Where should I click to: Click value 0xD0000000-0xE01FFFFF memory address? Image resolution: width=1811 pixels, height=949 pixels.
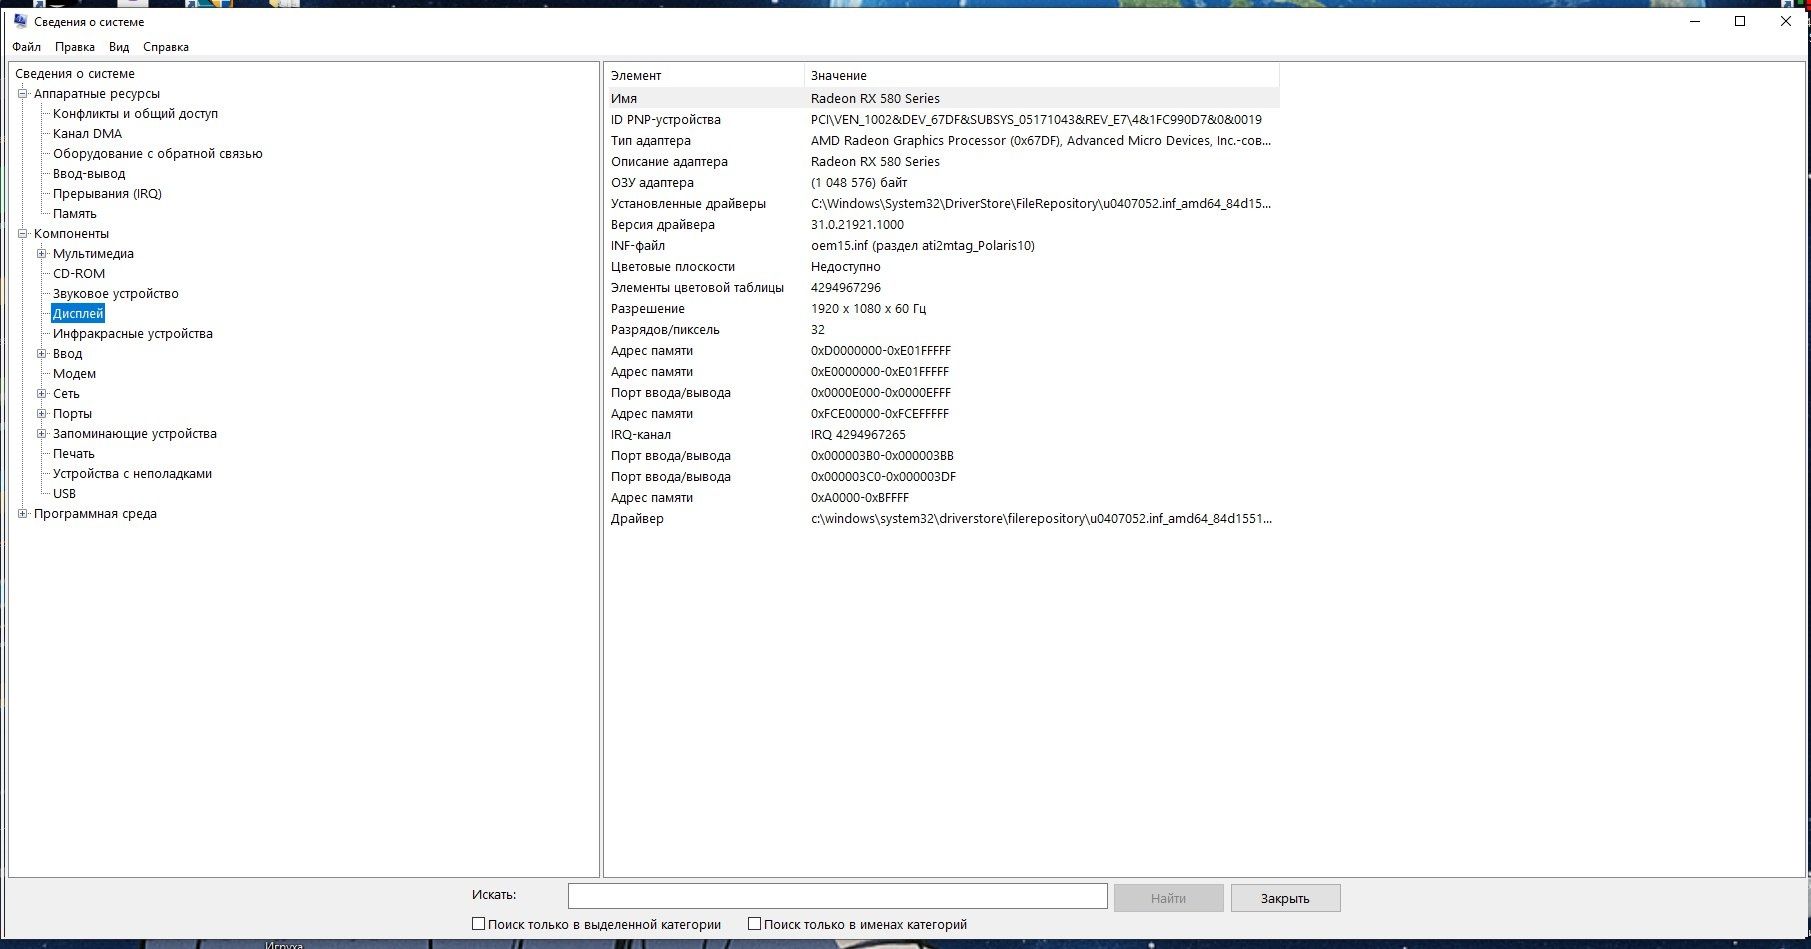click(880, 350)
